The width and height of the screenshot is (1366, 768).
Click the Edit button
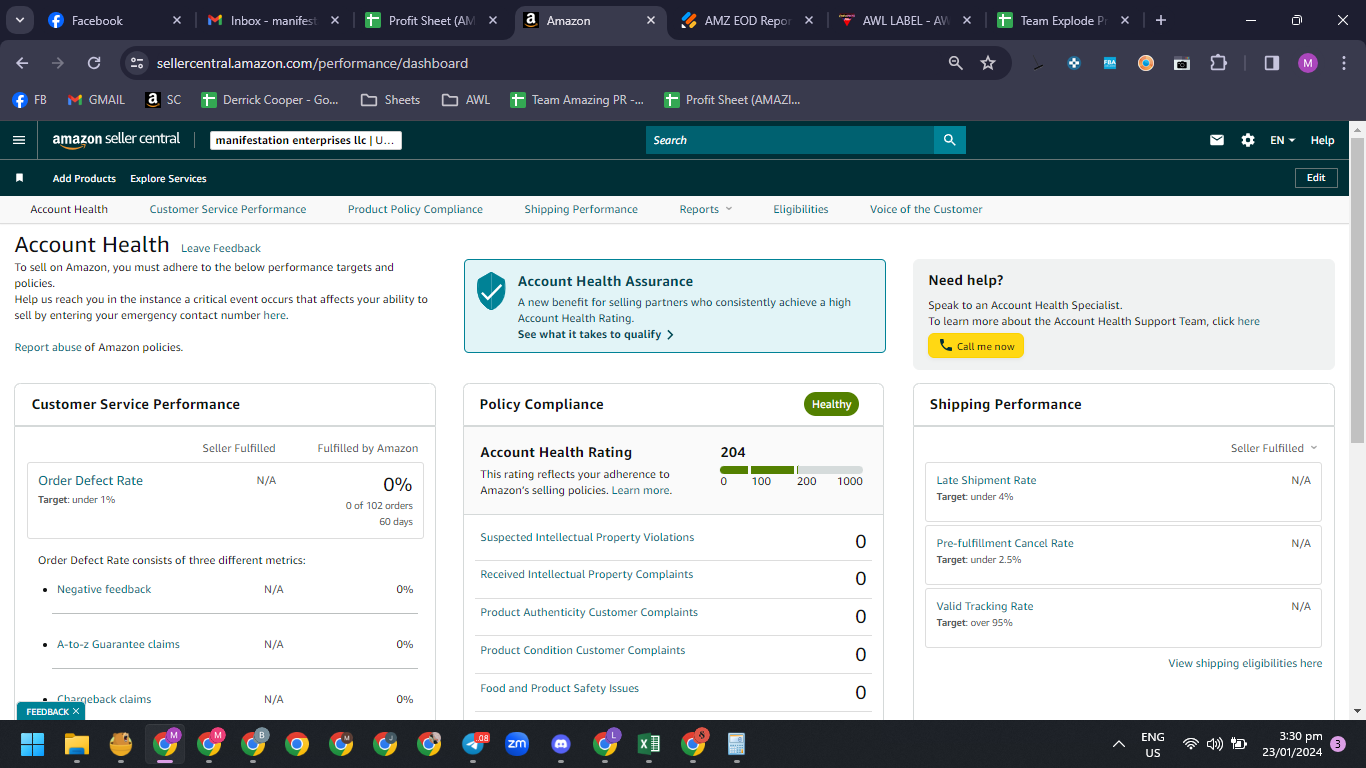point(1316,178)
